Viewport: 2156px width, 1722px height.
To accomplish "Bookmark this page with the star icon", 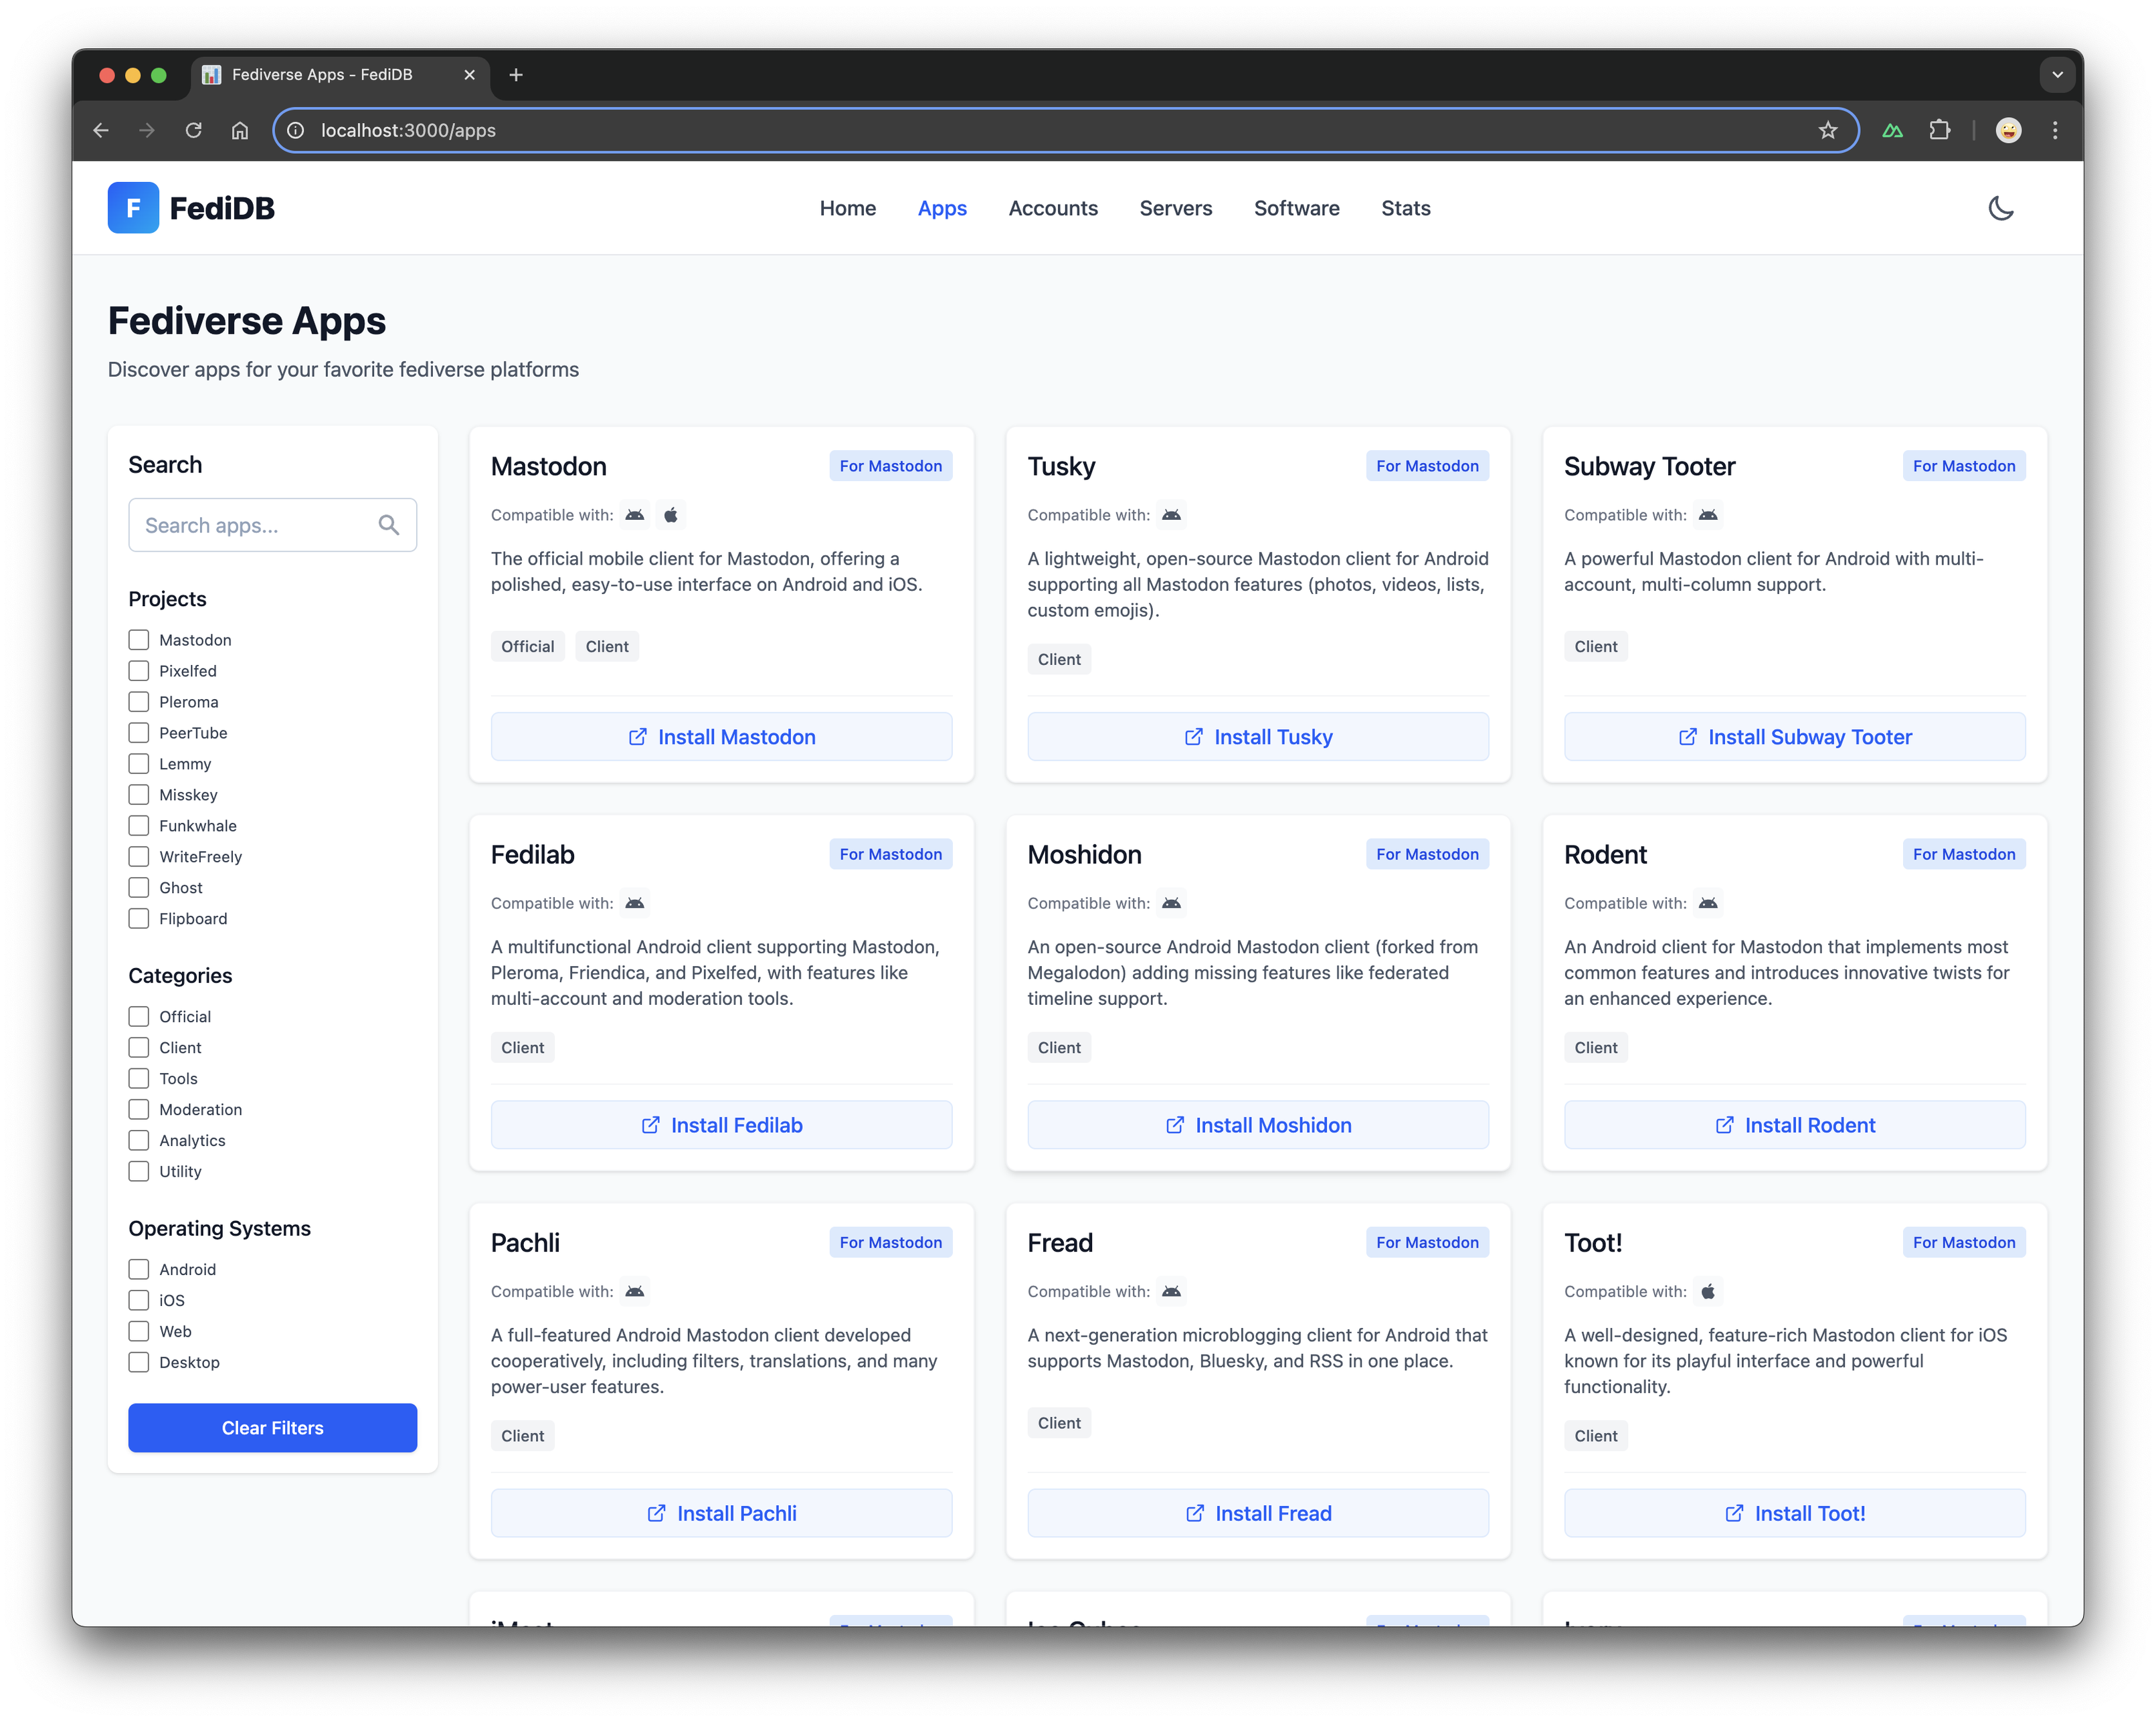I will pos(1828,130).
